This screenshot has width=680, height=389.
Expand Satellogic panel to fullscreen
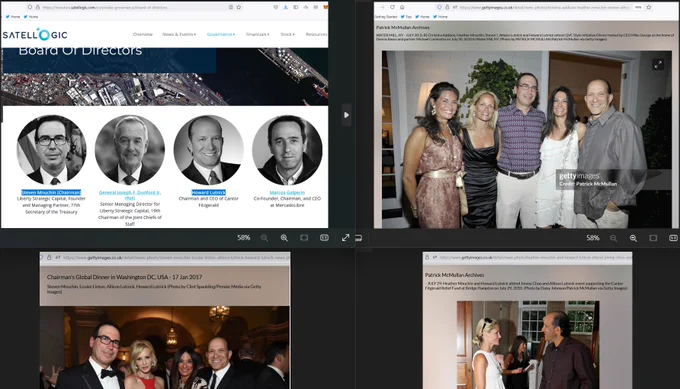point(345,238)
